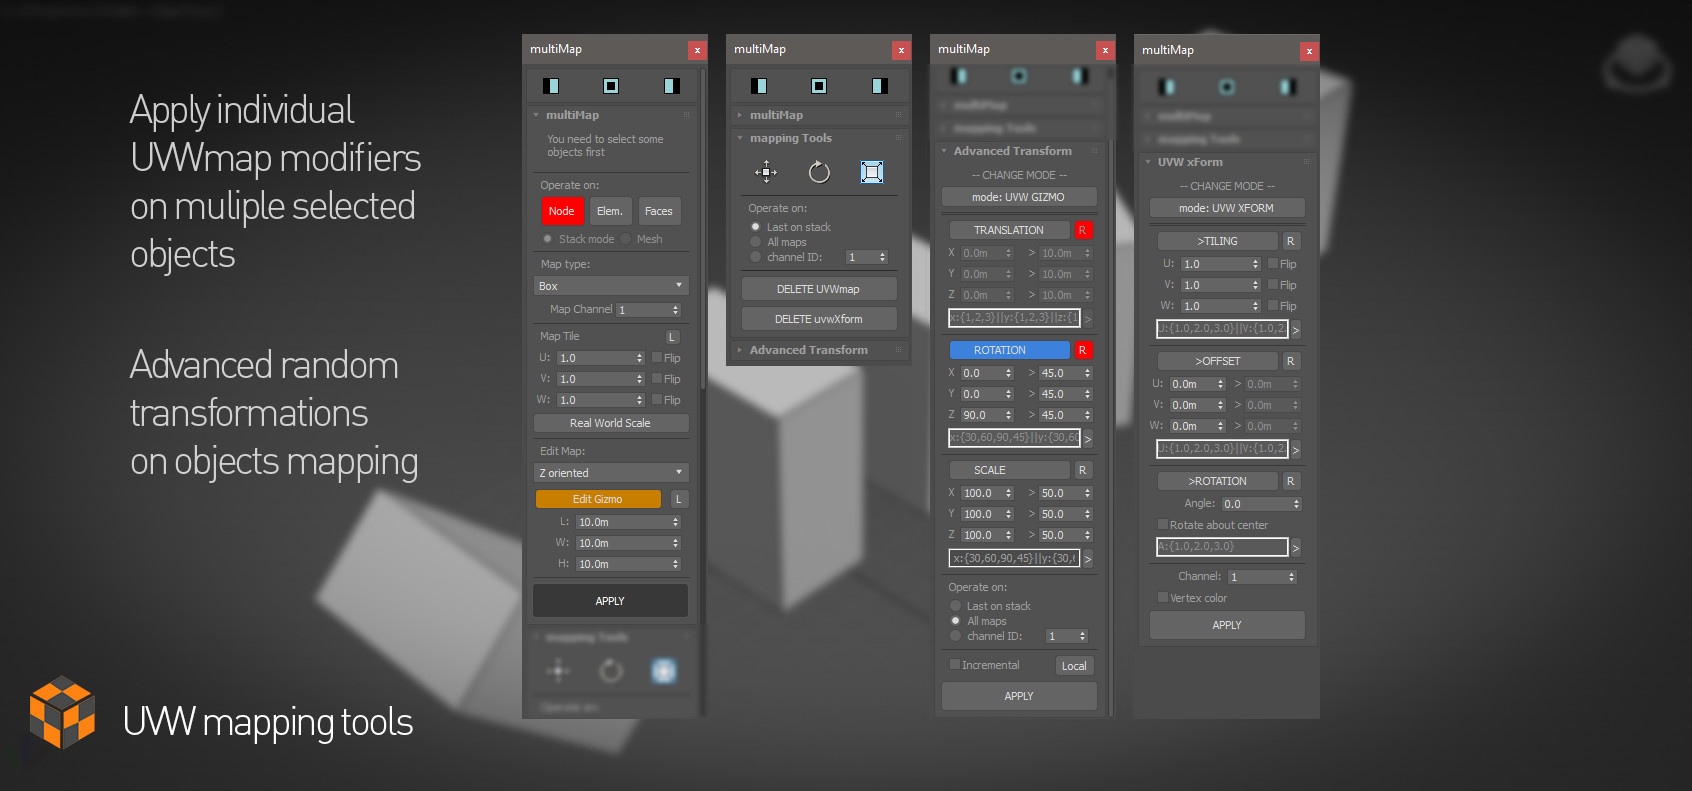The height and width of the screenshot is (791, 1692).
Task: Open the Map type dropdown showing Box
Action: click(611, 286)
